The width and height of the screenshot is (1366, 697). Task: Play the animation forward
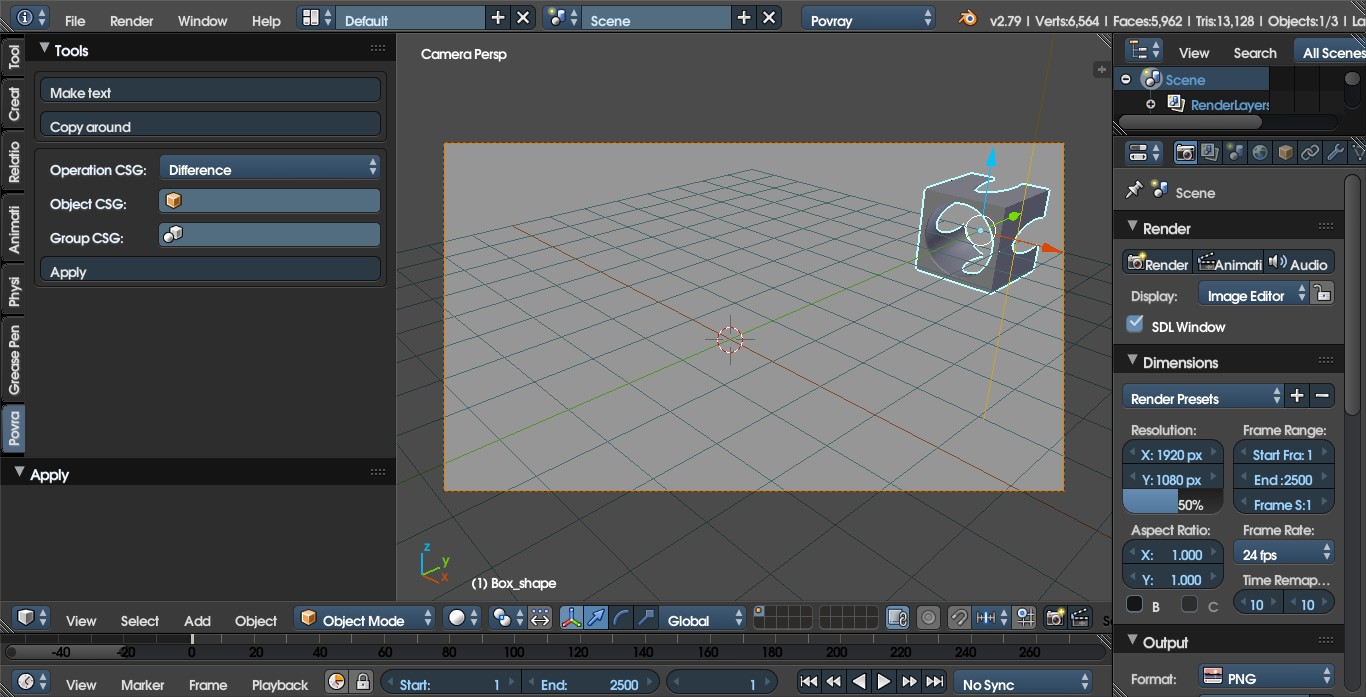pyautogui.click(x=884, y=683)
